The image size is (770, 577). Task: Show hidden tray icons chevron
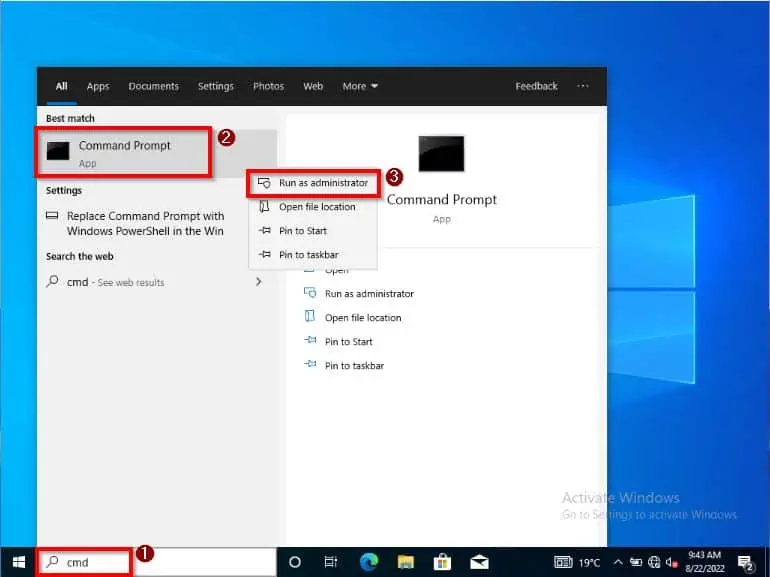click(x=618, y=562)
